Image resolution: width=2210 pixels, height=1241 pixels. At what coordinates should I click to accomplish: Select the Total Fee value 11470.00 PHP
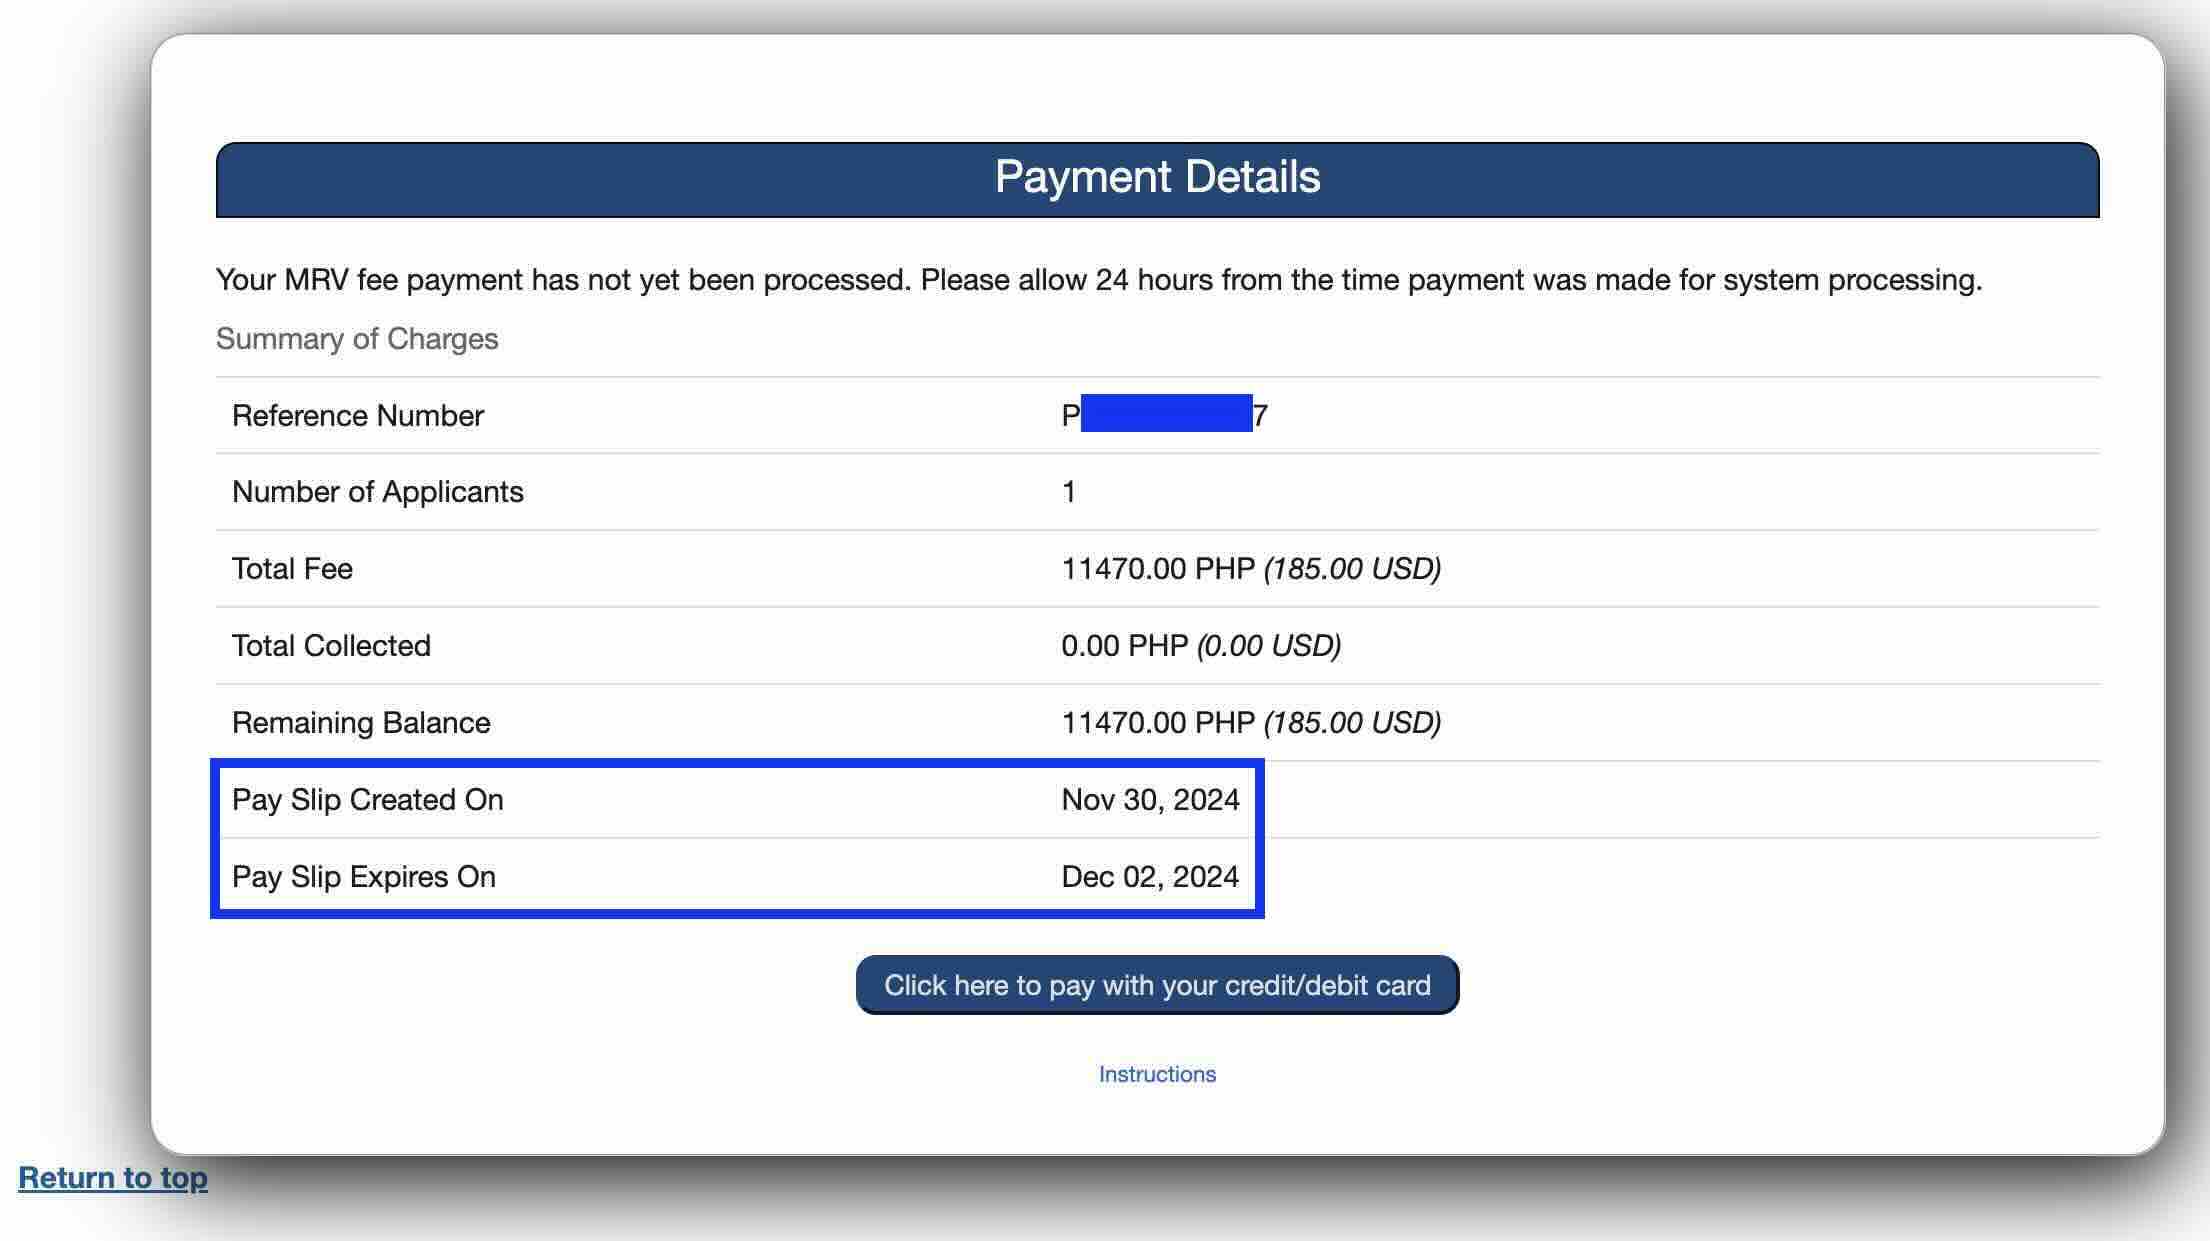[x=1155, y=568]
